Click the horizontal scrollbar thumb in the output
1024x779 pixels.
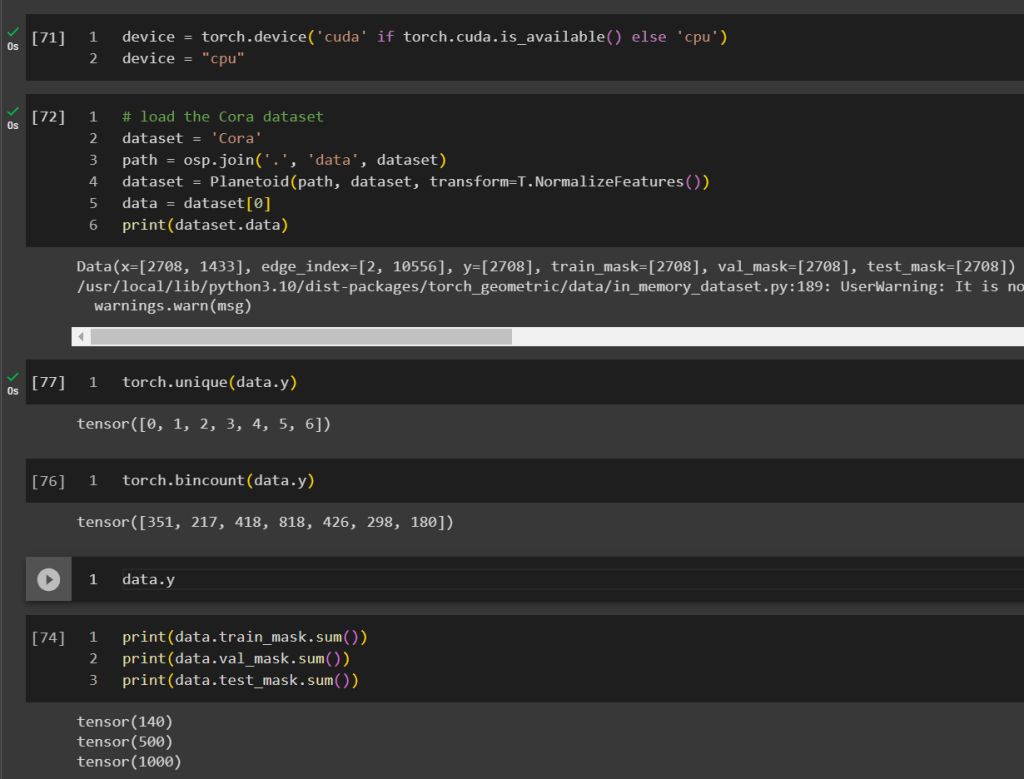[300, 337]
